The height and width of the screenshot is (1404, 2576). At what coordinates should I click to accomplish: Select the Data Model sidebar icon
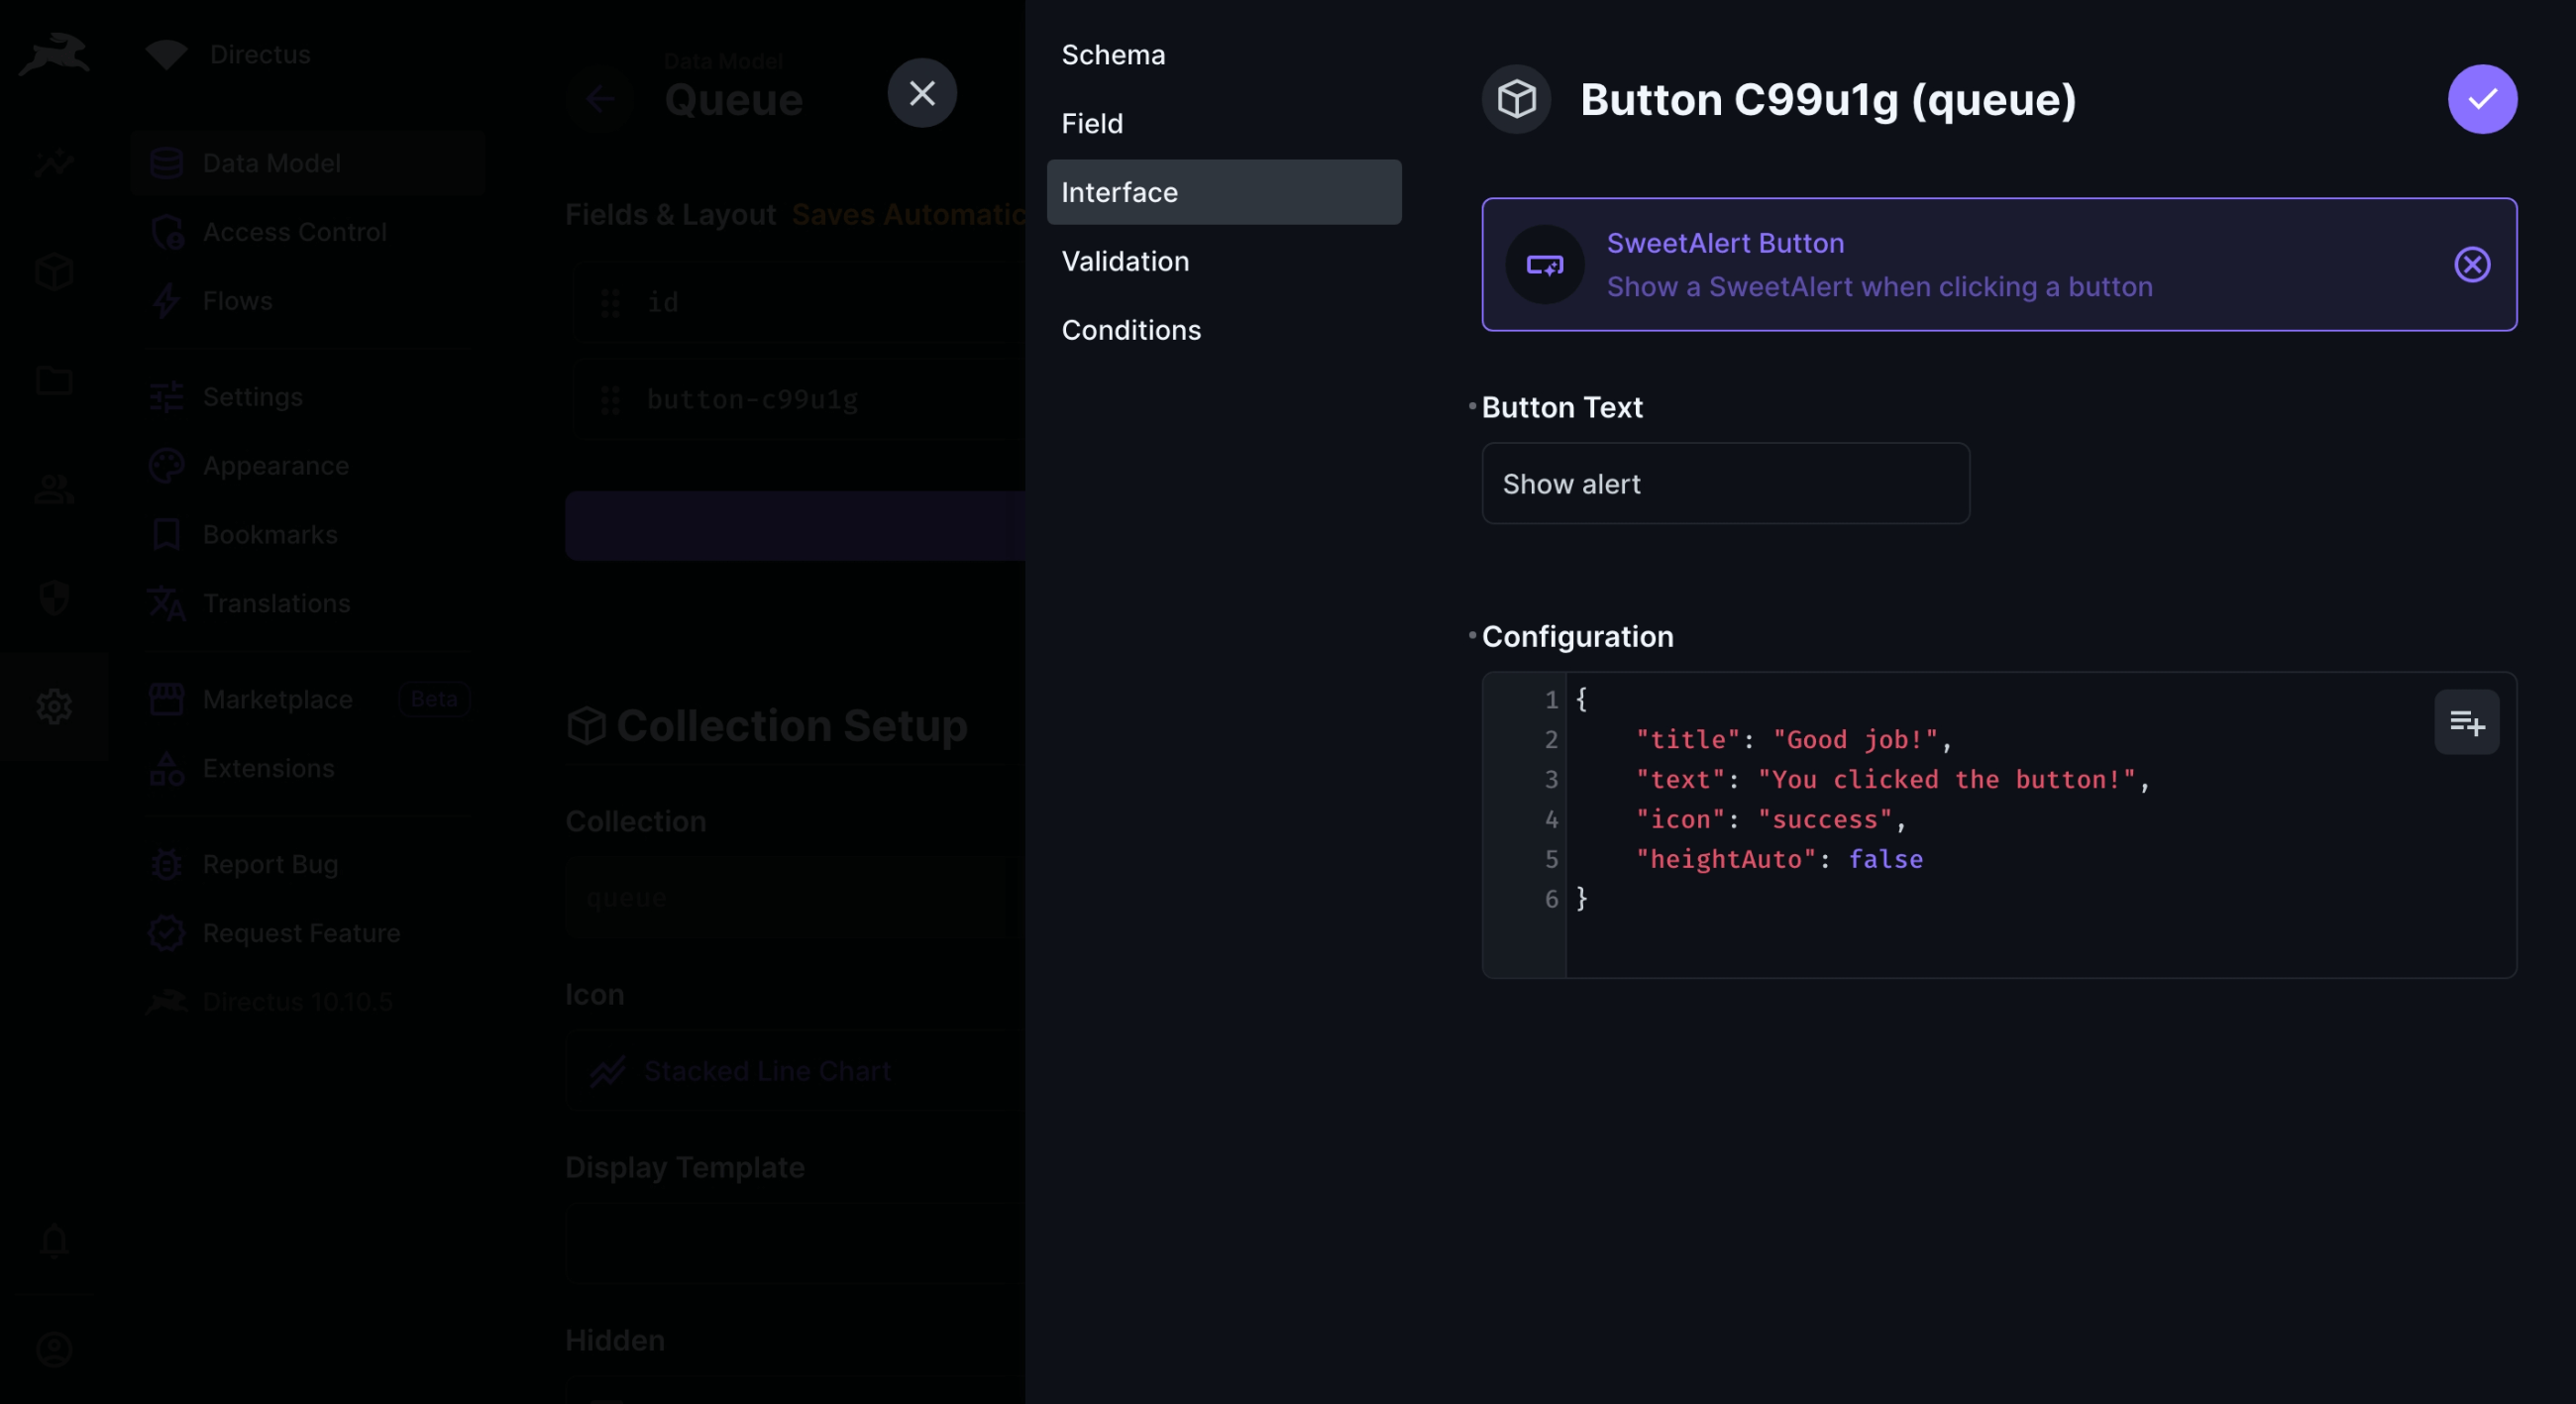pyautogui.click(x=166, y=162)
